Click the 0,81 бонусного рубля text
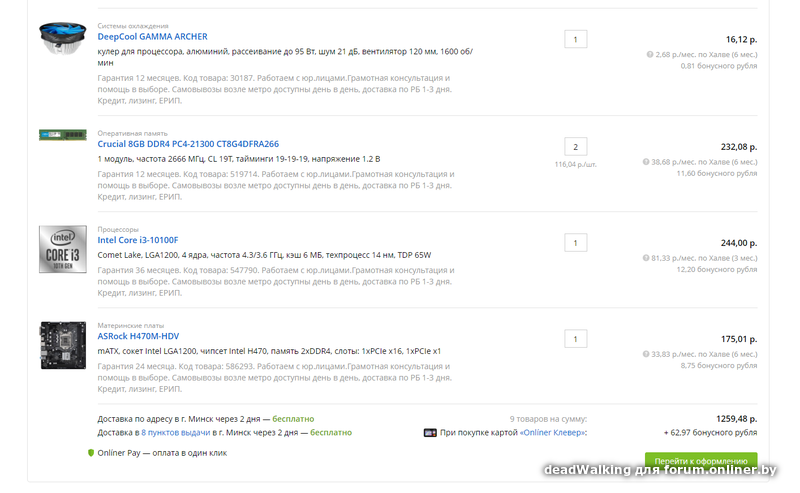This screenshot has height=493, width=800. coord(719,66)
